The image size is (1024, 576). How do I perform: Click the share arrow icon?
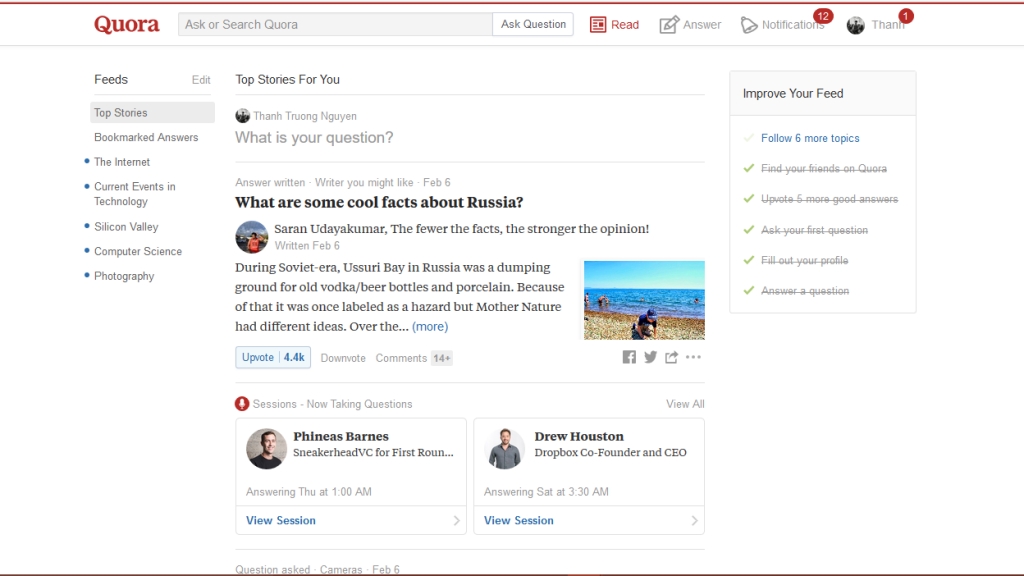coord(671,357)
